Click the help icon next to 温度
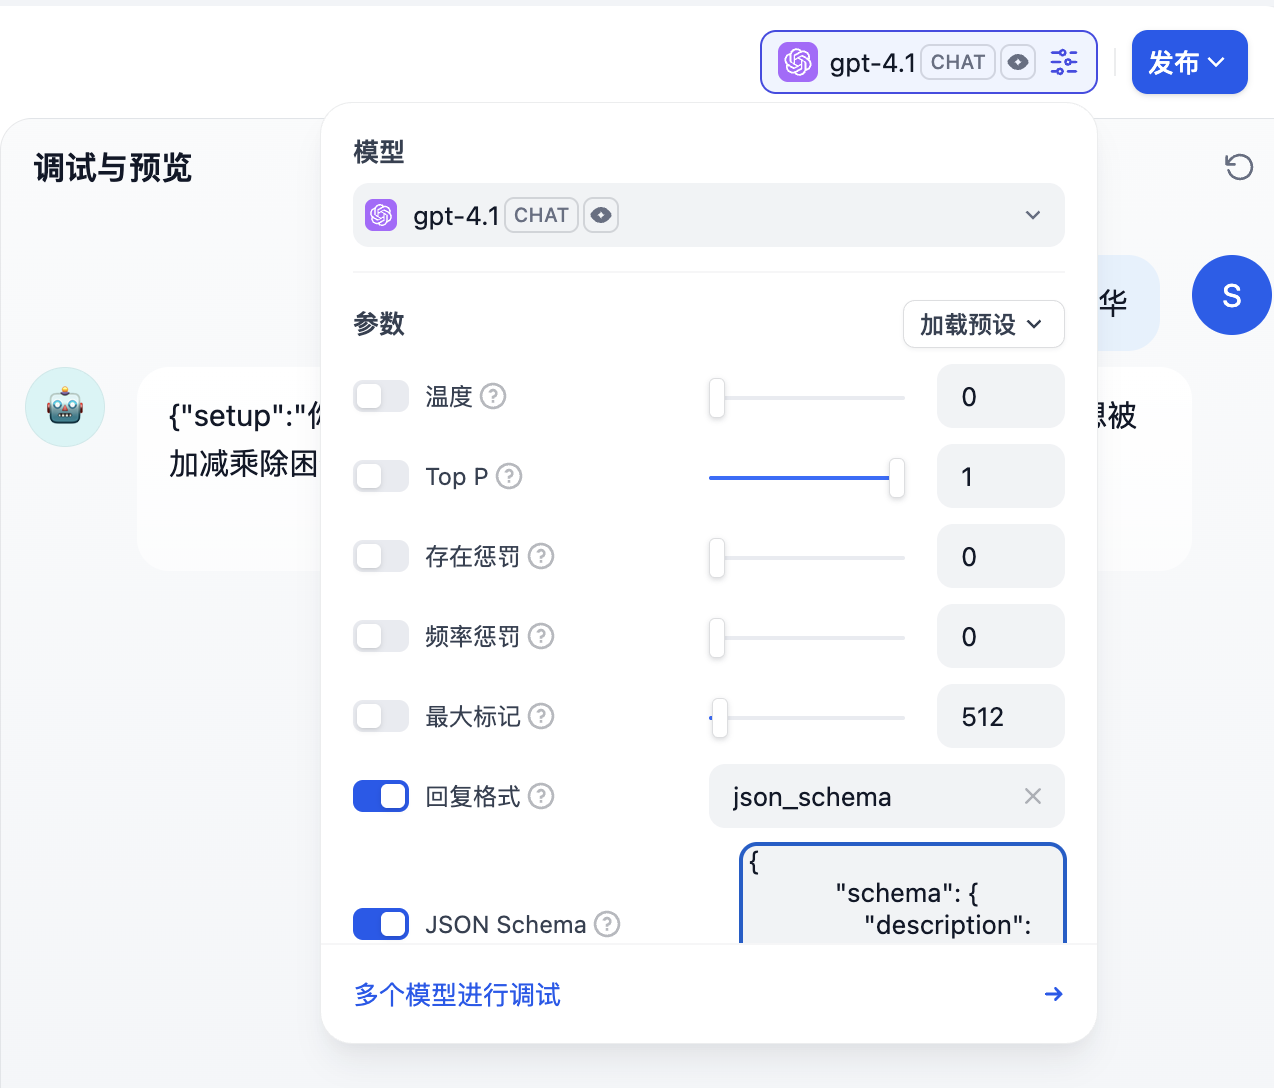Image resolution: width=1274 pixels, height=1088 pixels. [x=493, y=397]
